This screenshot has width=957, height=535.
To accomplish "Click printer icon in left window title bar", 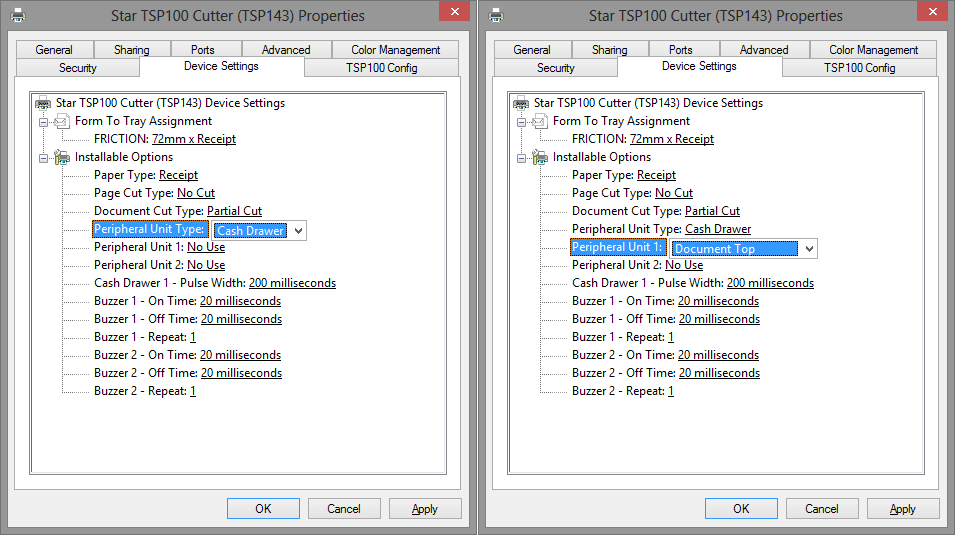I will coord(18,15).
